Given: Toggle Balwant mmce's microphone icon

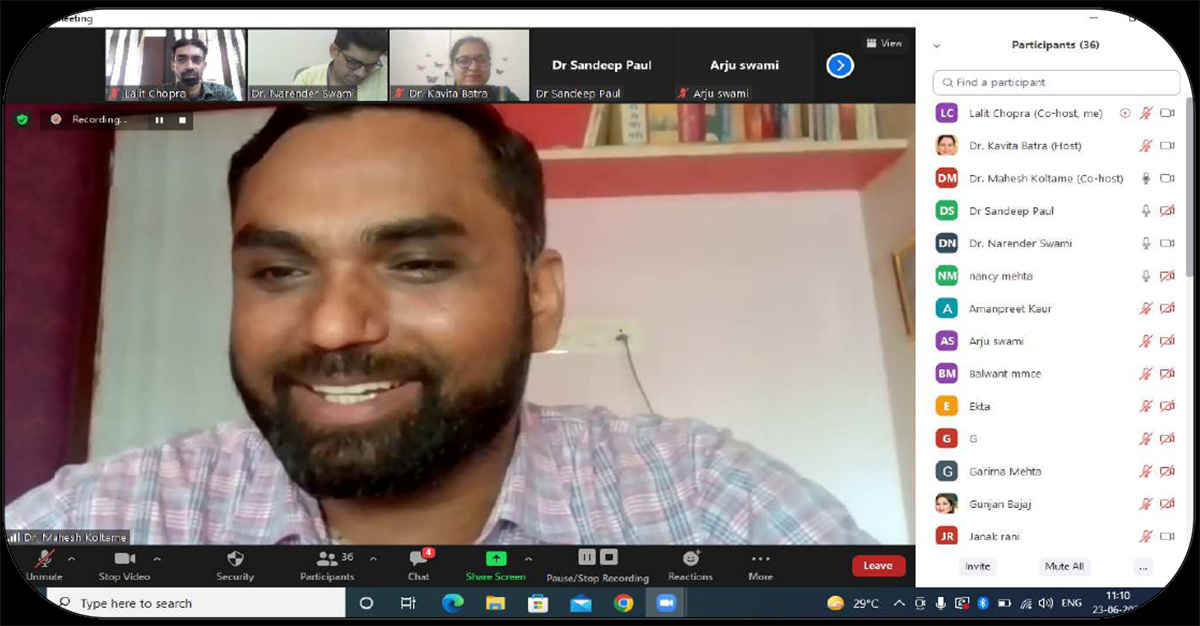Looking at the screenshot, I should 1146,374.
